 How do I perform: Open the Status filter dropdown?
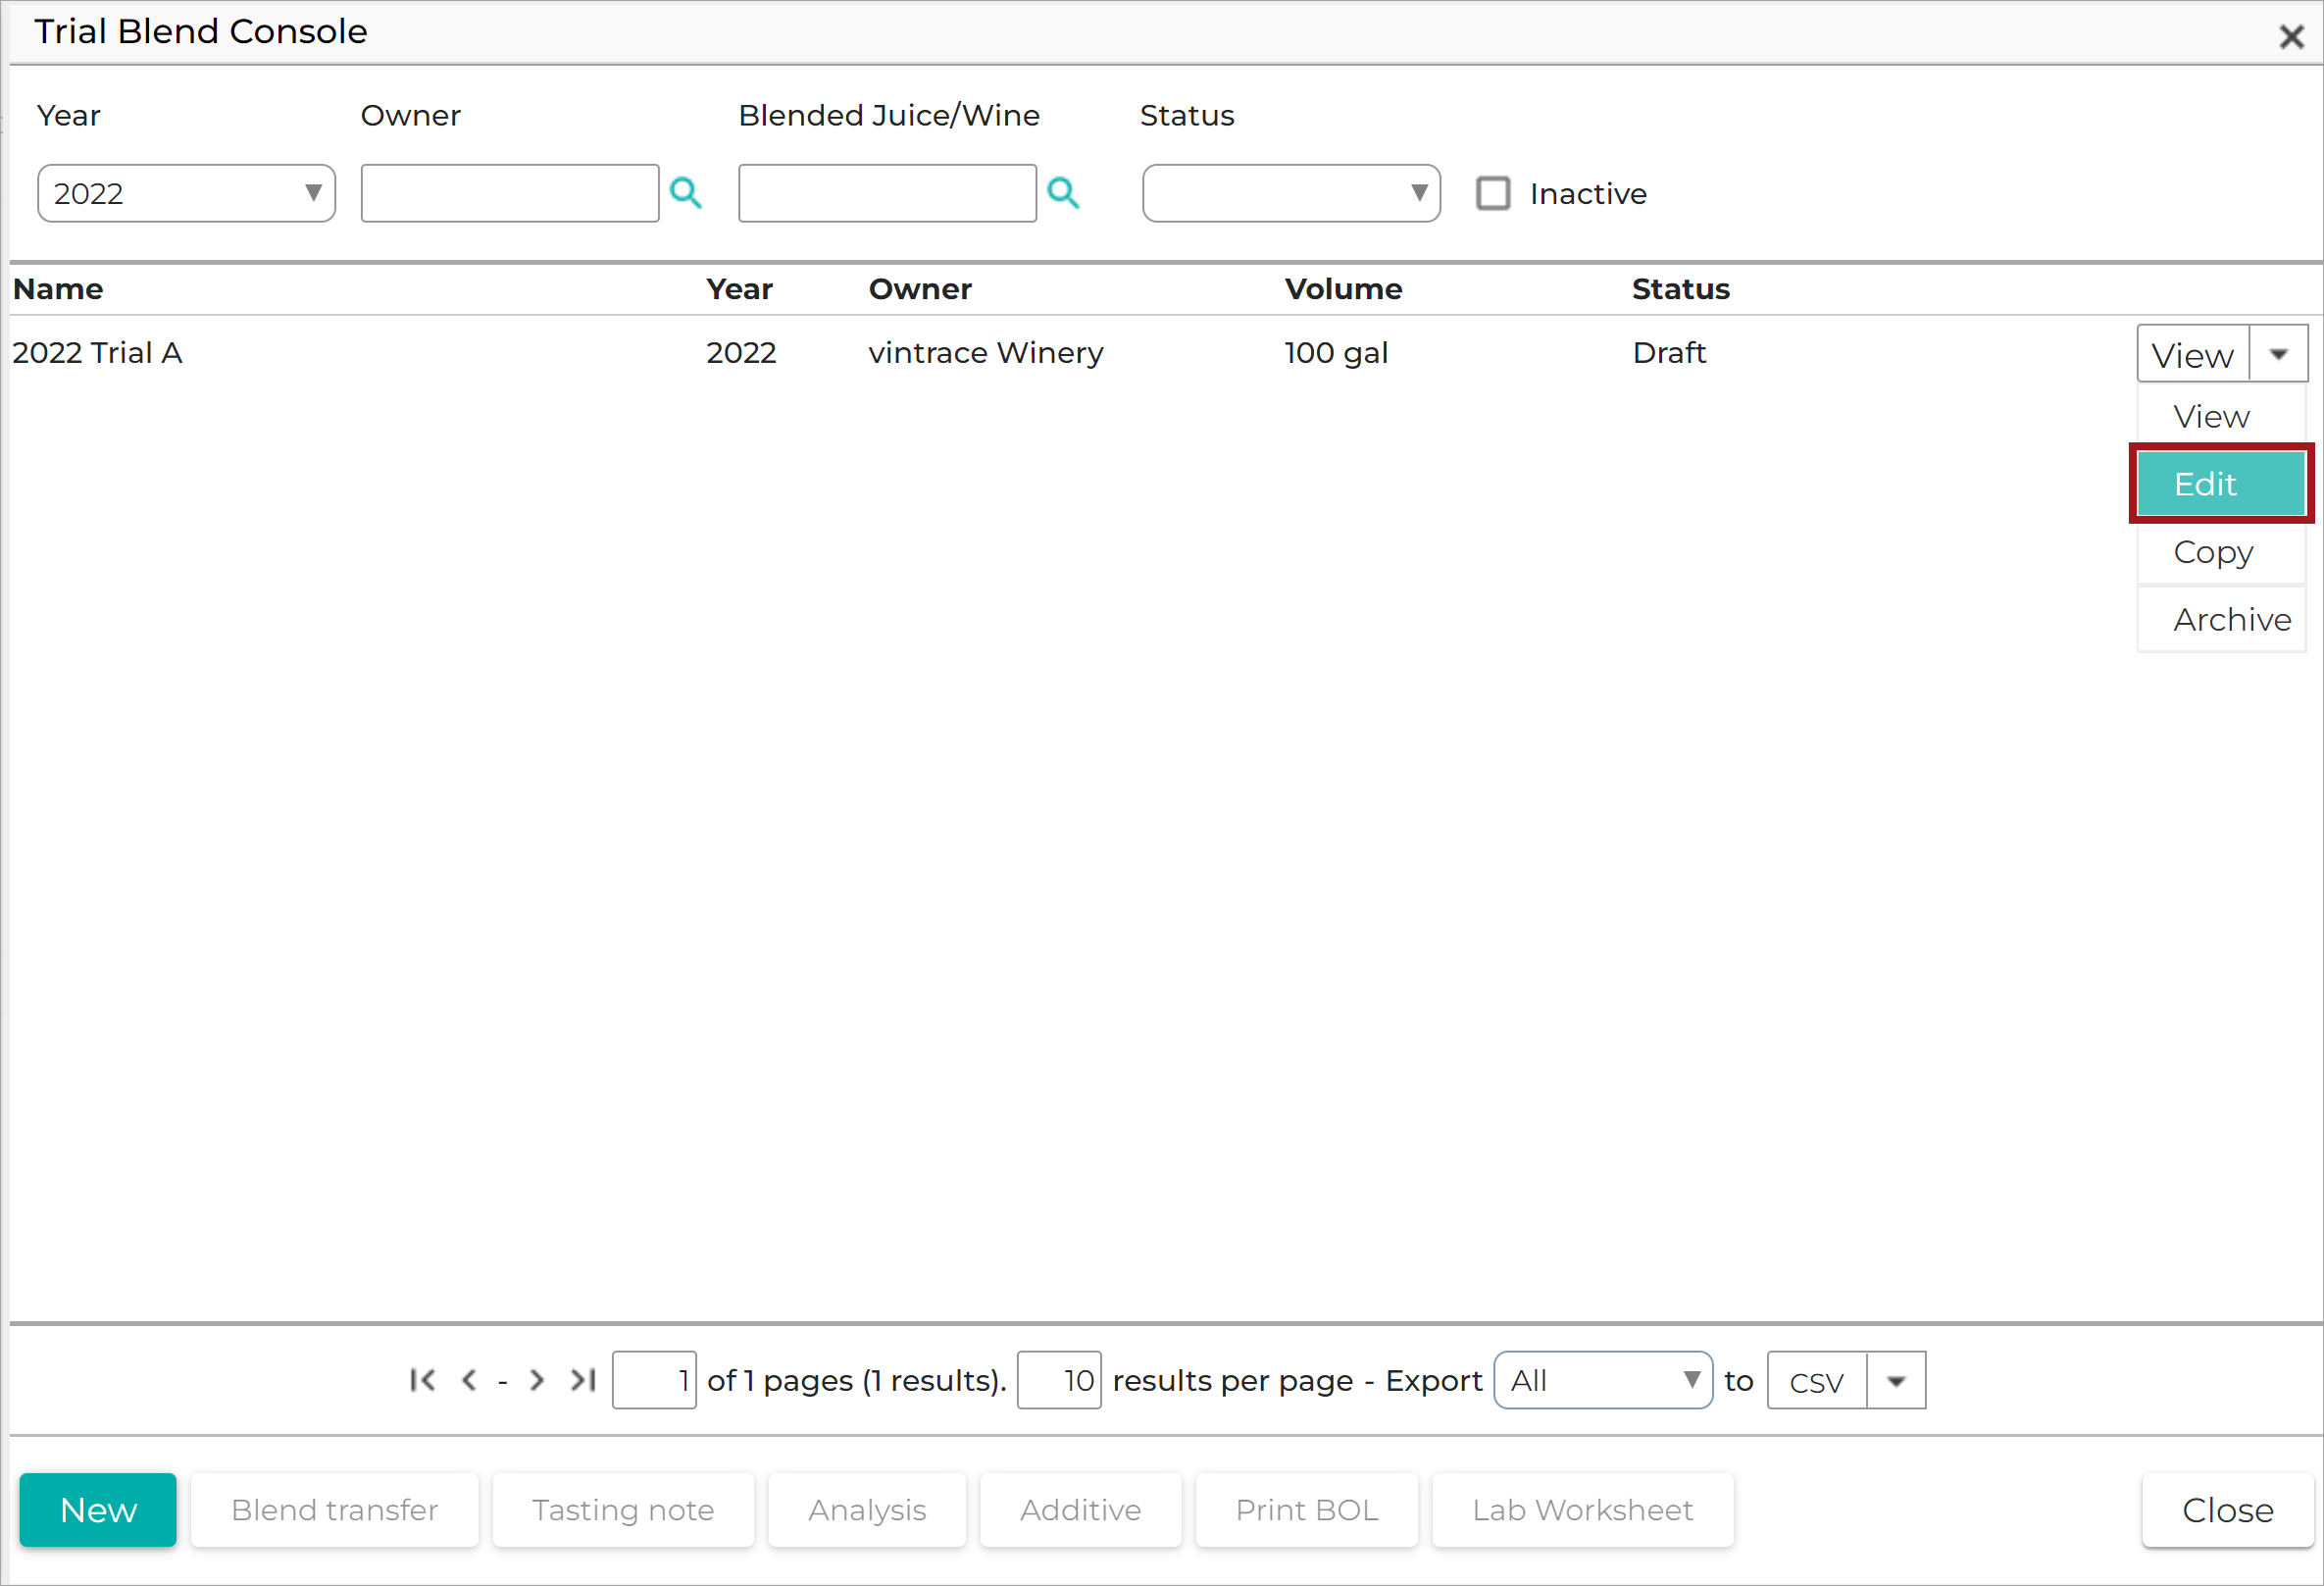click(1291, 193)
